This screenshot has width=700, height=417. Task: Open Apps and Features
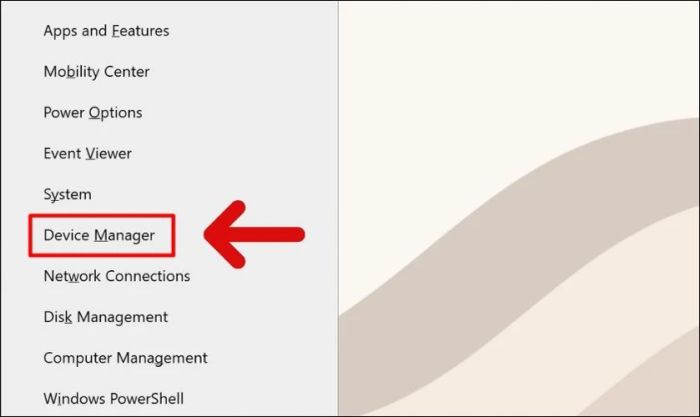pyautogui.click(x=106, y=31)
